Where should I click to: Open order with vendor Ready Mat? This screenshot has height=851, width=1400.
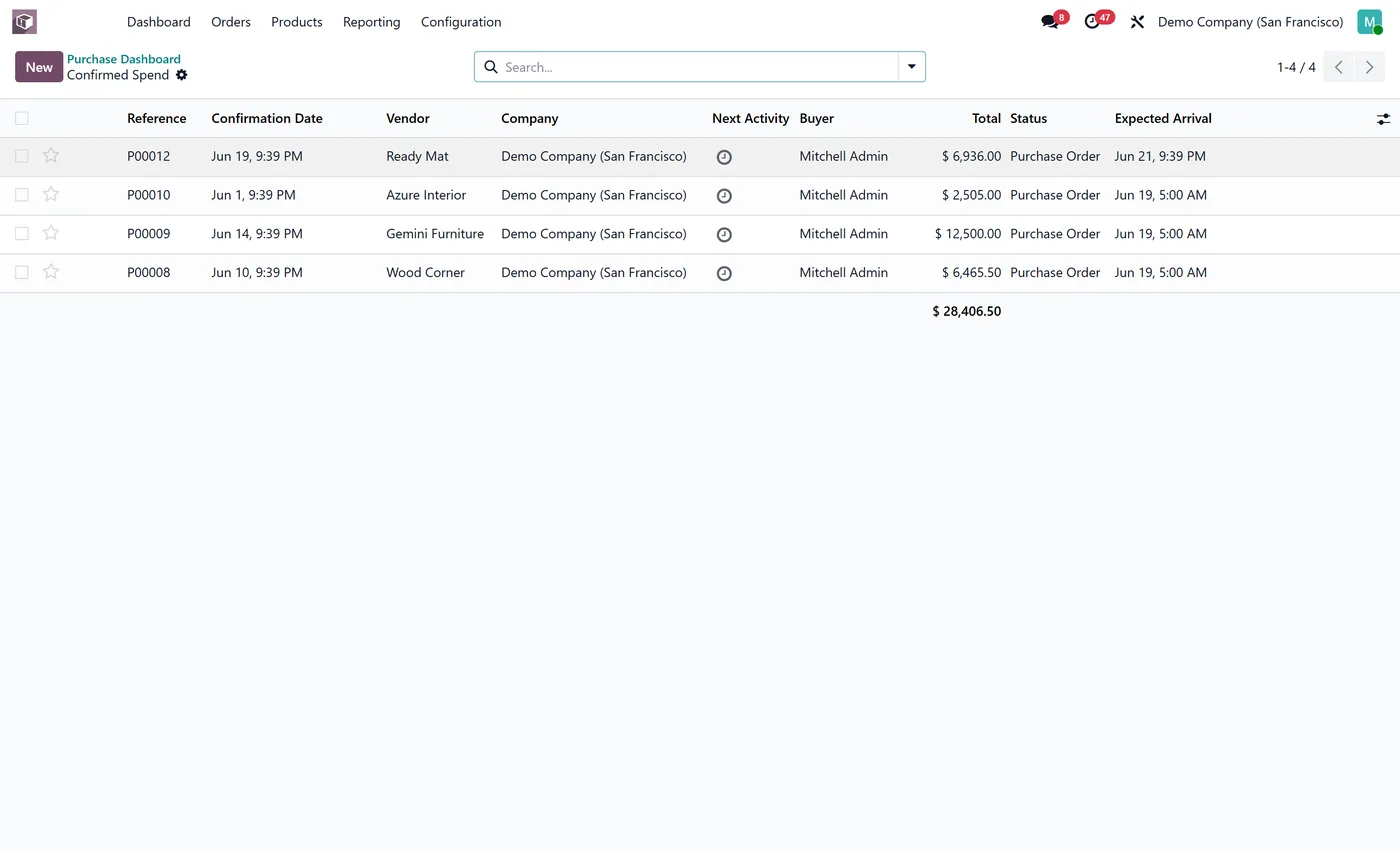tap(417, 156)
